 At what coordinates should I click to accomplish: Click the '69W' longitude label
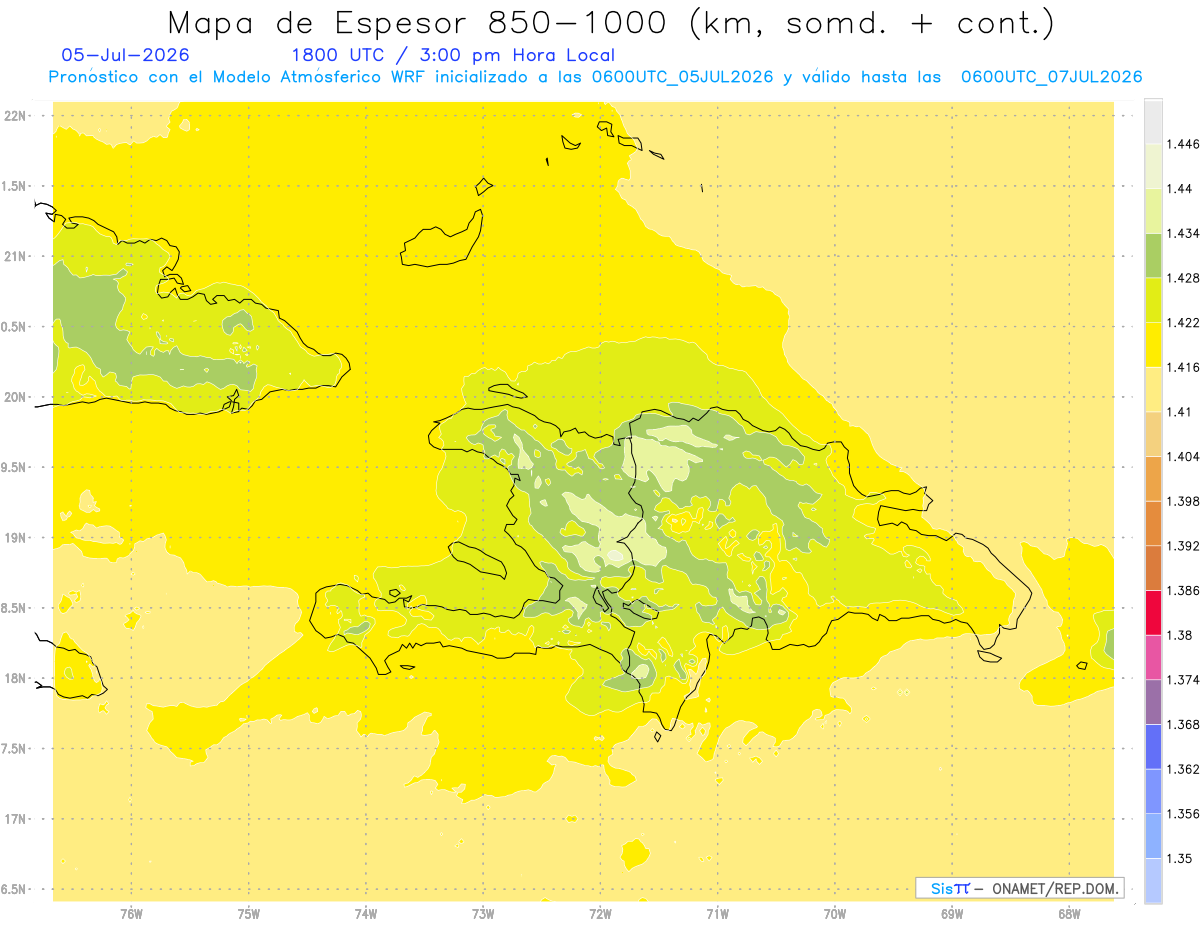[951, 914]
